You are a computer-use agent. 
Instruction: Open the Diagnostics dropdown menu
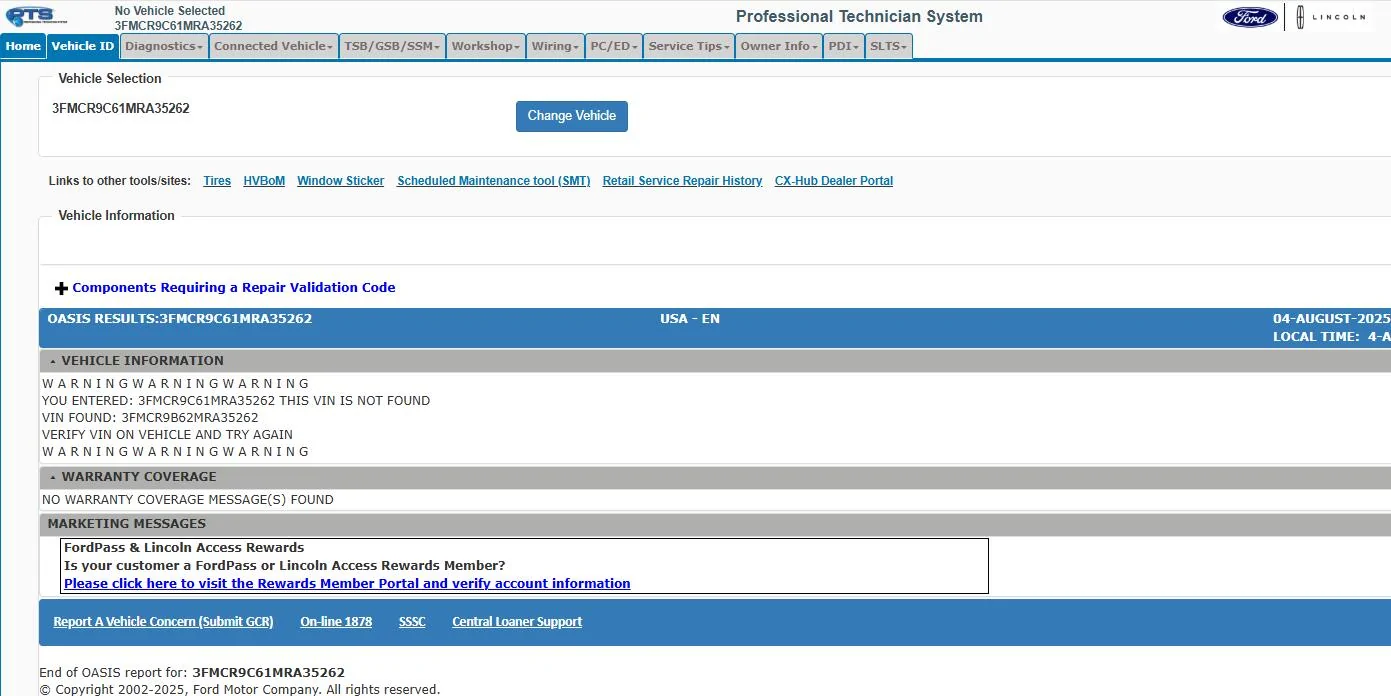[x=164, y=46]
